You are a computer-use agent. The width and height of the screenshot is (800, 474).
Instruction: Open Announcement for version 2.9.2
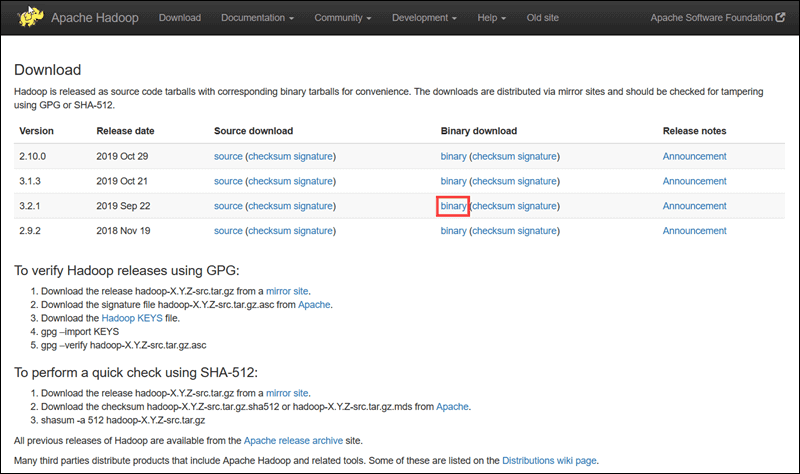click(x=694, y=231)
